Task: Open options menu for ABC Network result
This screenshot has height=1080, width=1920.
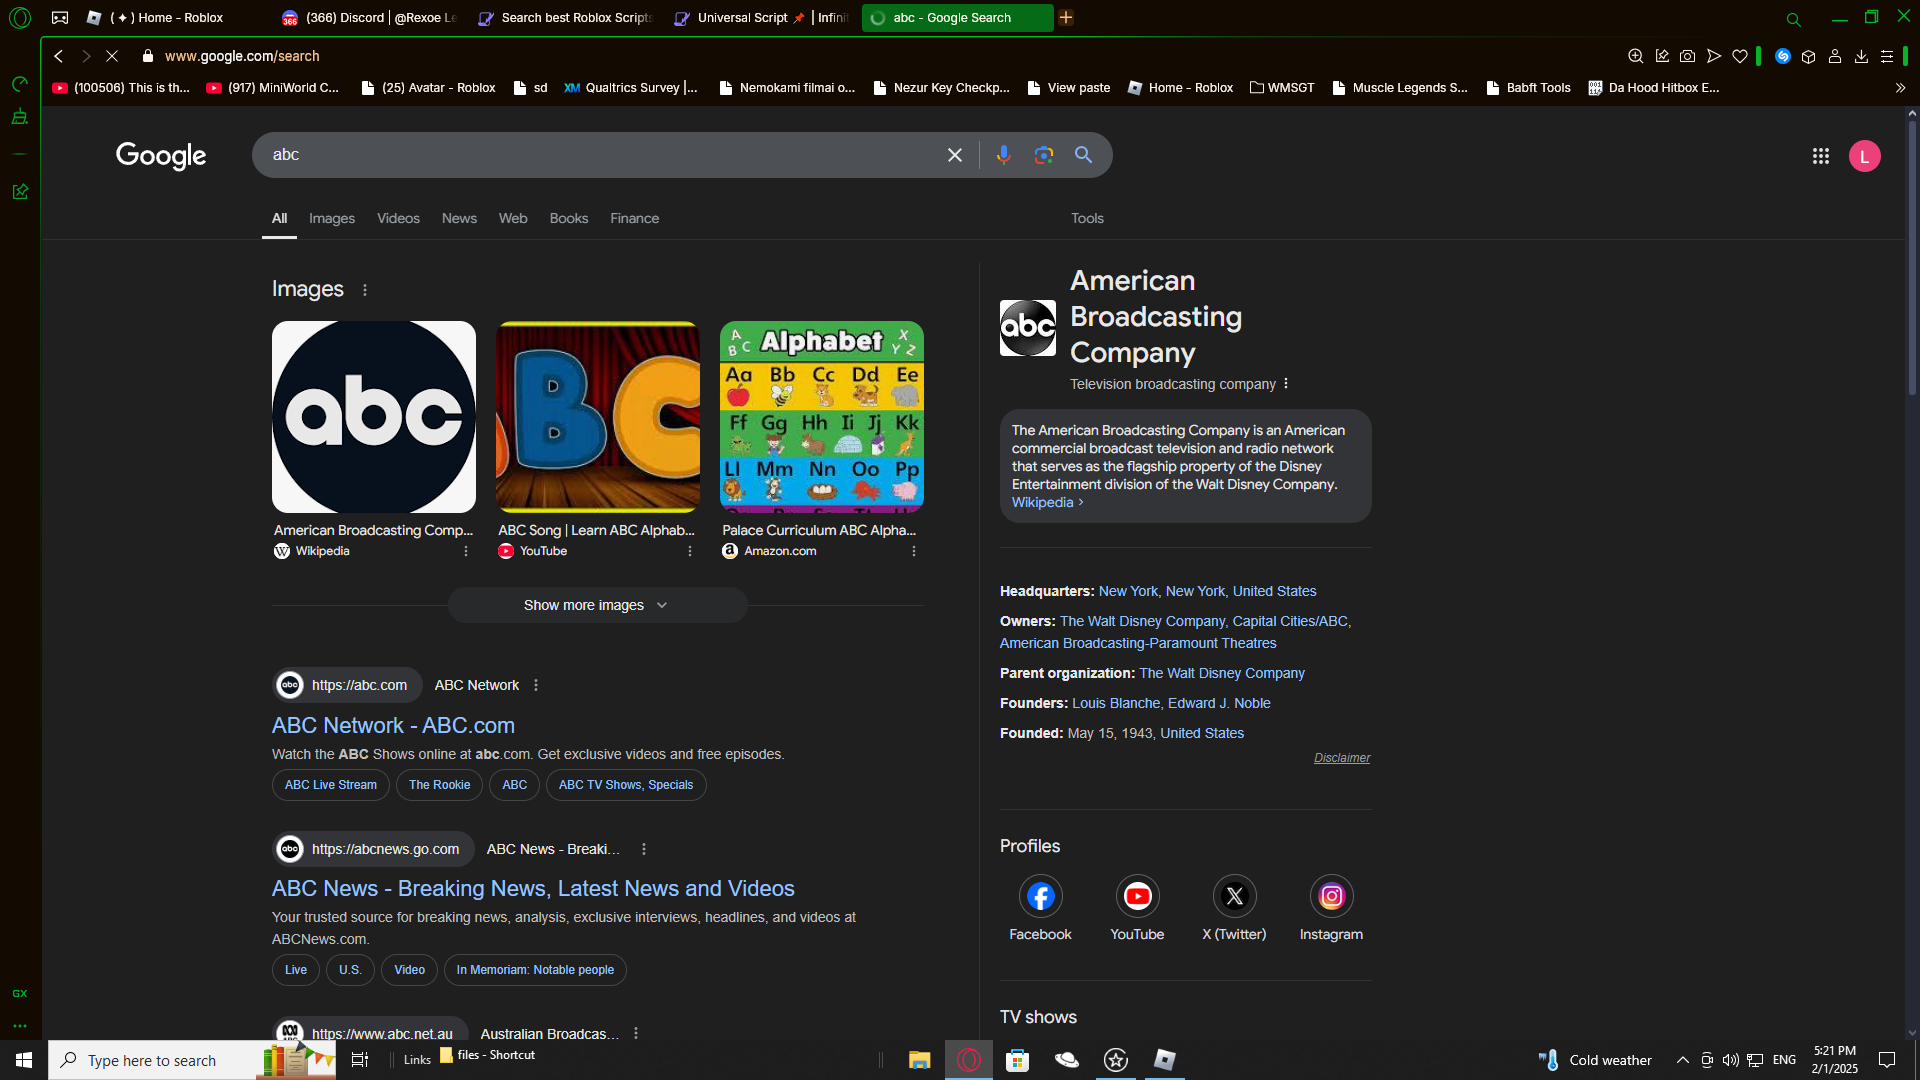Action: point(536,685)
